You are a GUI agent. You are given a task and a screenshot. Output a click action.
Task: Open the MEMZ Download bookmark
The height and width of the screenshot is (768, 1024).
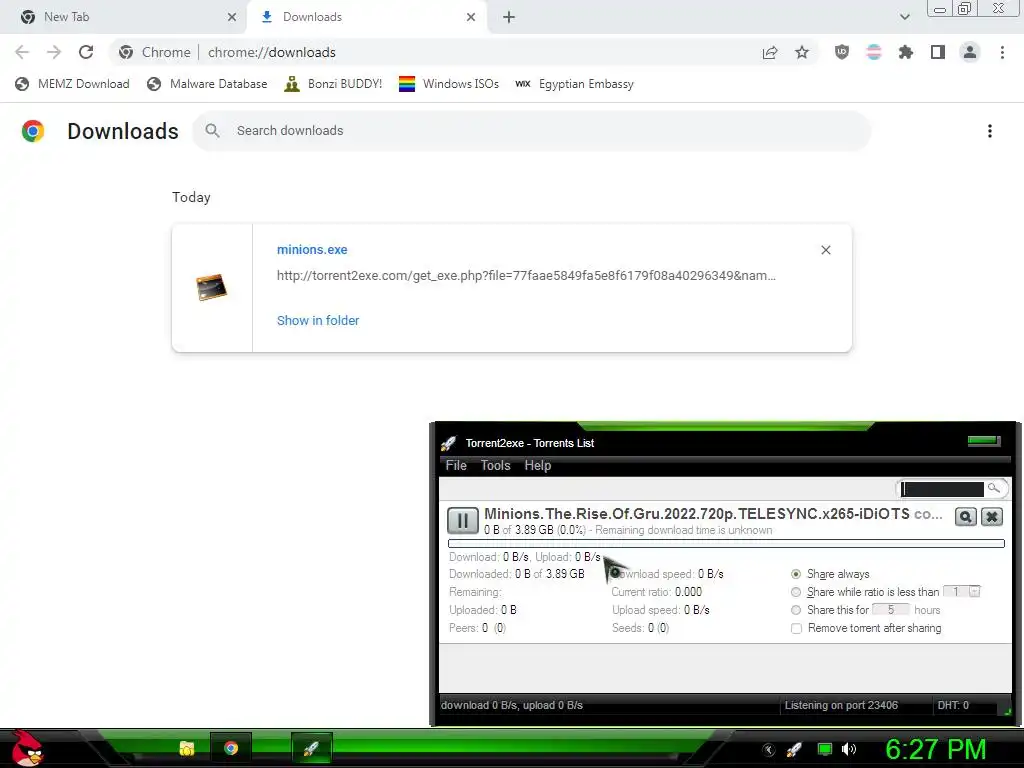pos(72,84)
